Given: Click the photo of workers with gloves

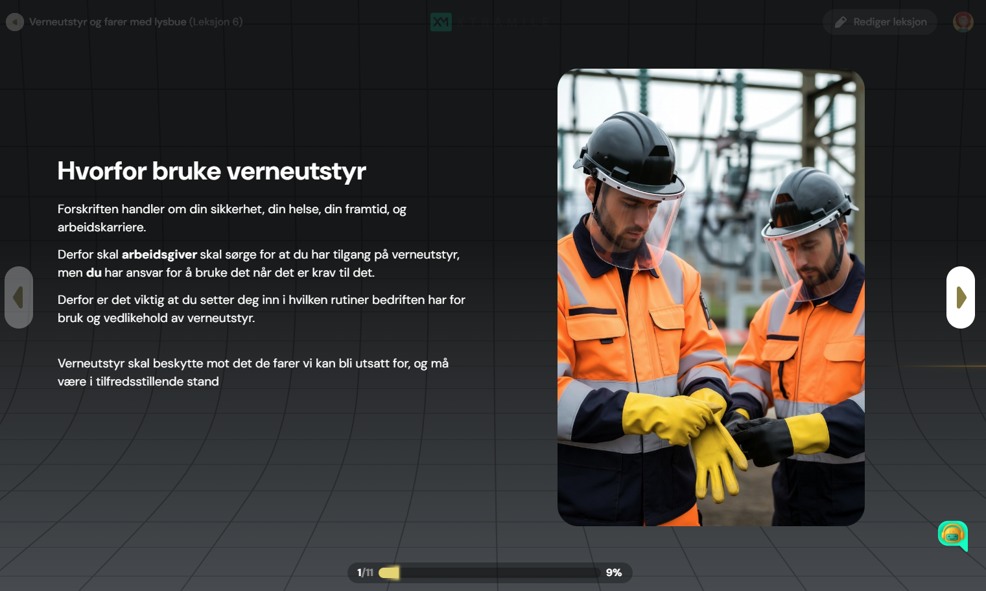Looking at the screenshot, I should point(710,297).
